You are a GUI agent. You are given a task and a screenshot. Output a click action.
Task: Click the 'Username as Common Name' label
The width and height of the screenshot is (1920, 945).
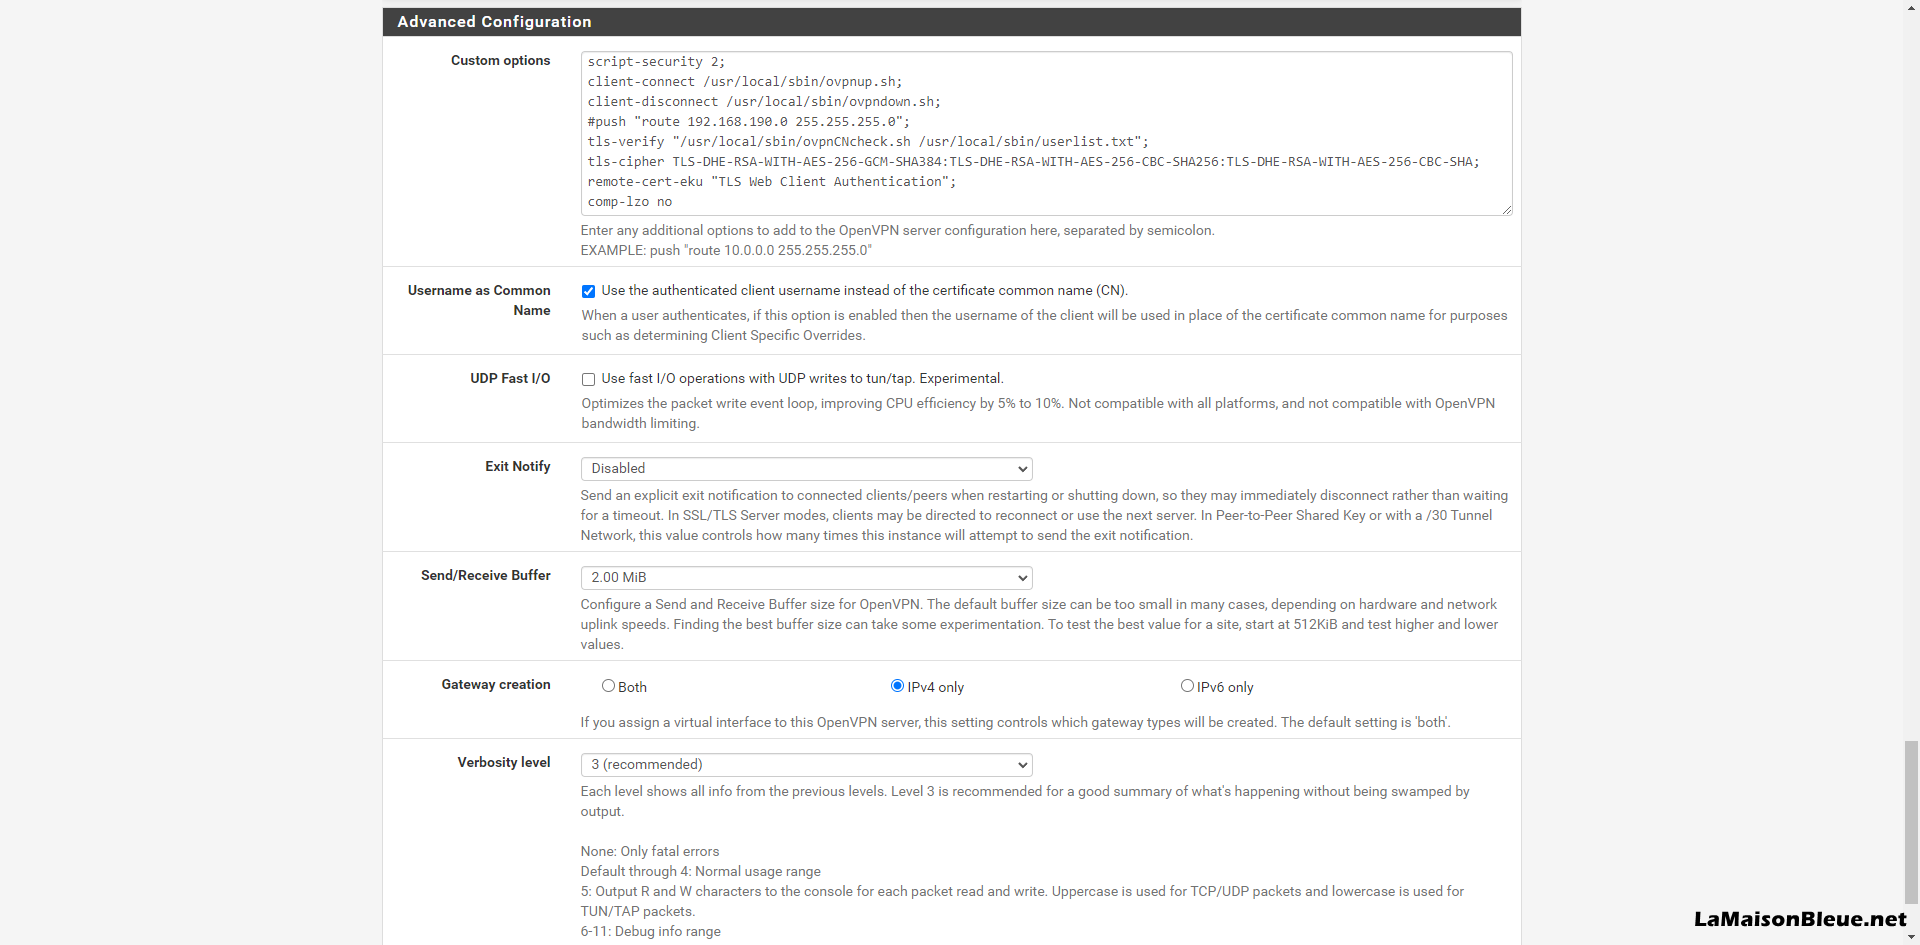coord(479,301)
